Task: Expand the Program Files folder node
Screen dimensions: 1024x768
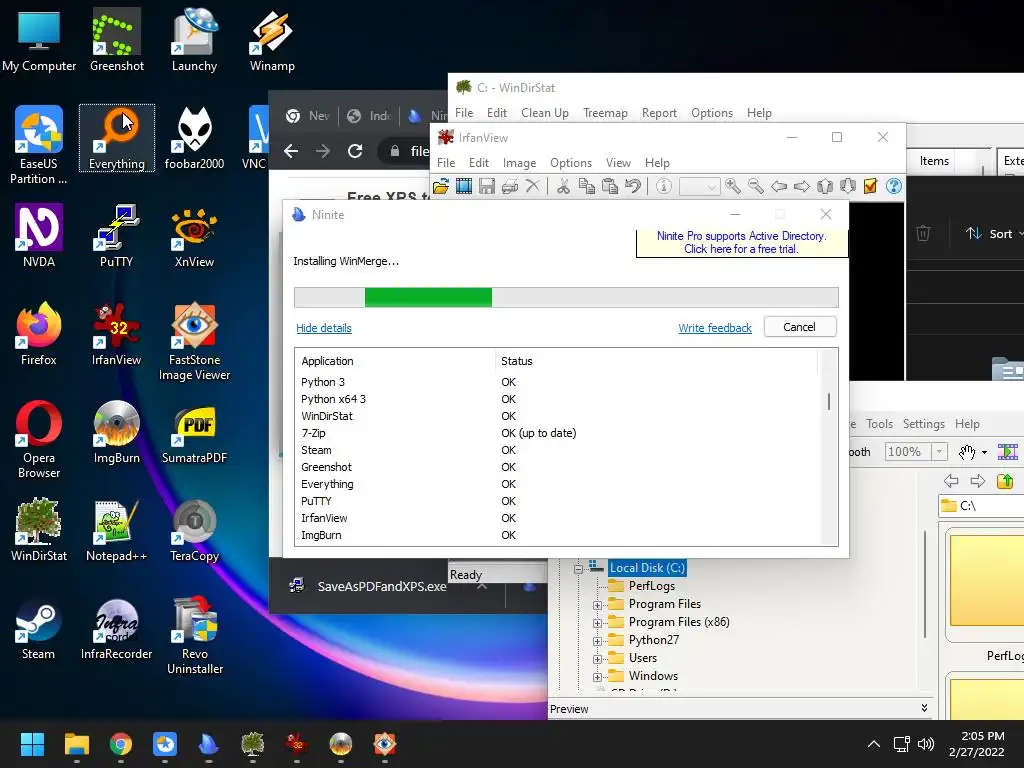Action: coord(597,605)
